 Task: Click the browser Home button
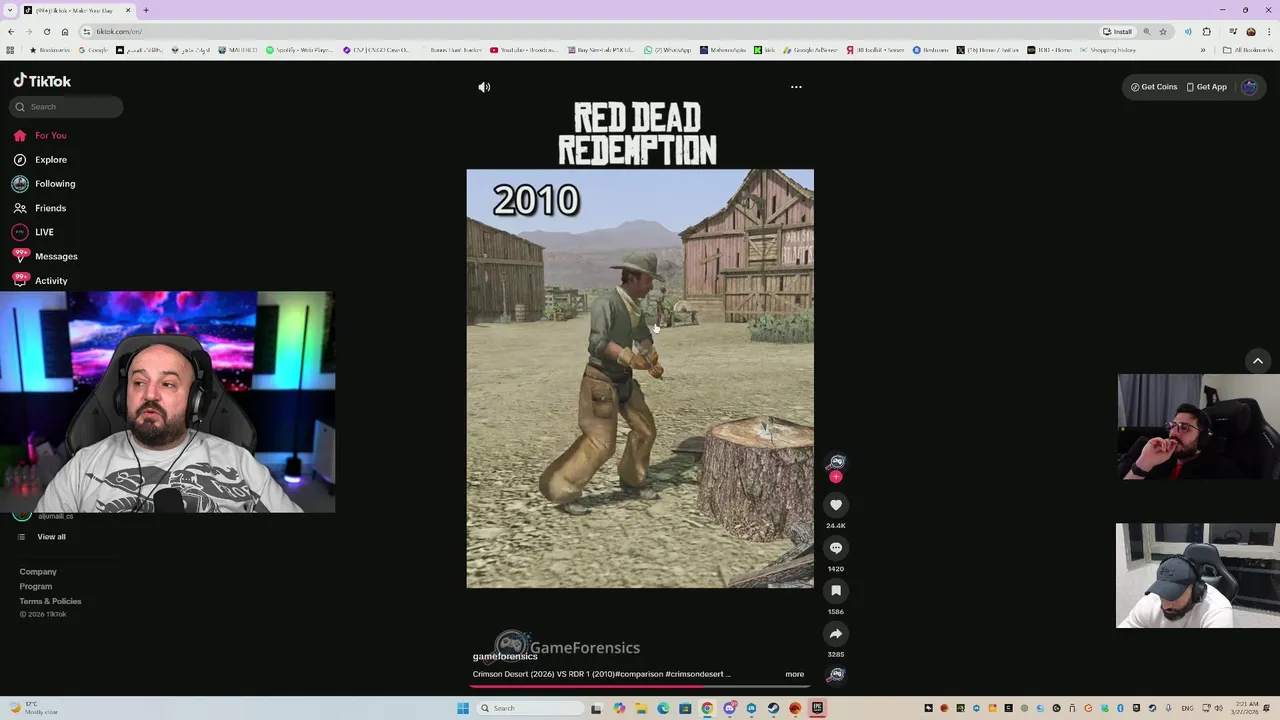(x=65, y=31)
